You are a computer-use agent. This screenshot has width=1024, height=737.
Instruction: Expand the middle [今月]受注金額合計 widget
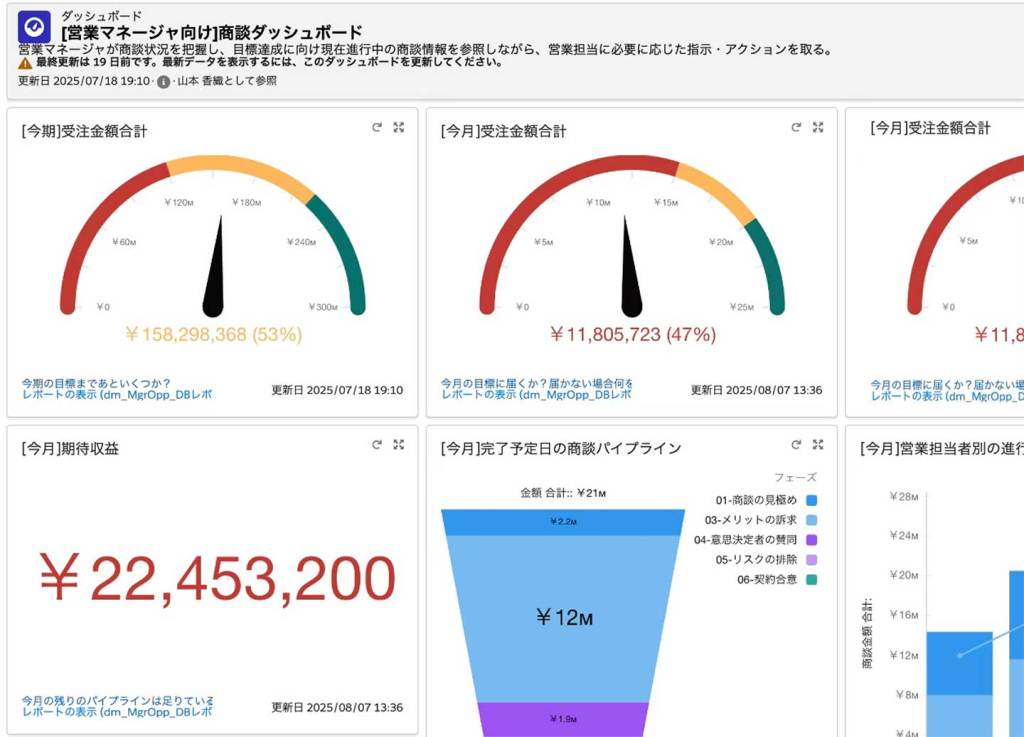coord(818,127)
